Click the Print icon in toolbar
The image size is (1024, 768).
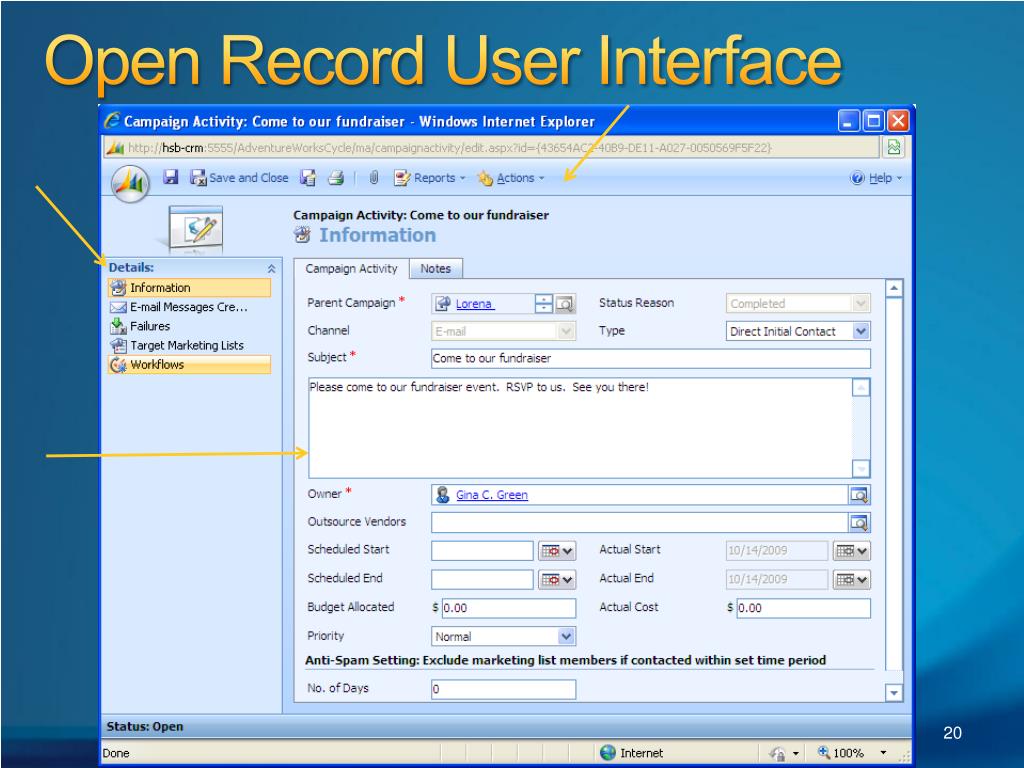pyautogui.click(x=336, y=178)
